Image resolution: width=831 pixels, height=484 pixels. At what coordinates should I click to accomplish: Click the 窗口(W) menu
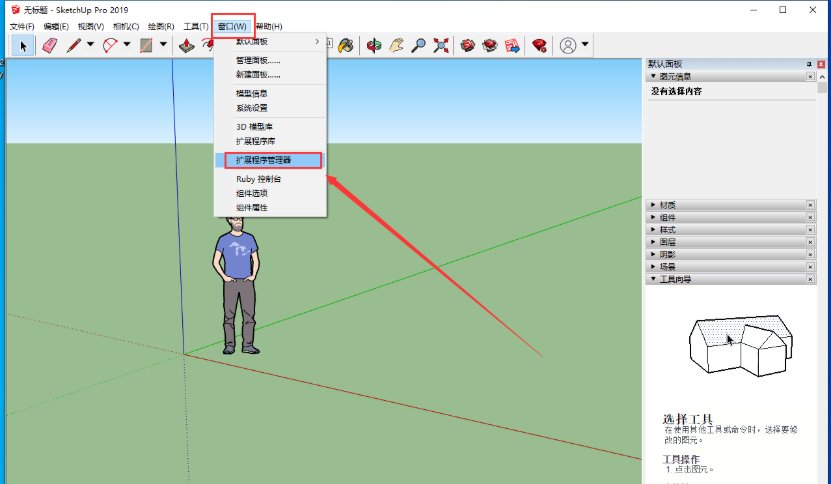click(232, 27)
